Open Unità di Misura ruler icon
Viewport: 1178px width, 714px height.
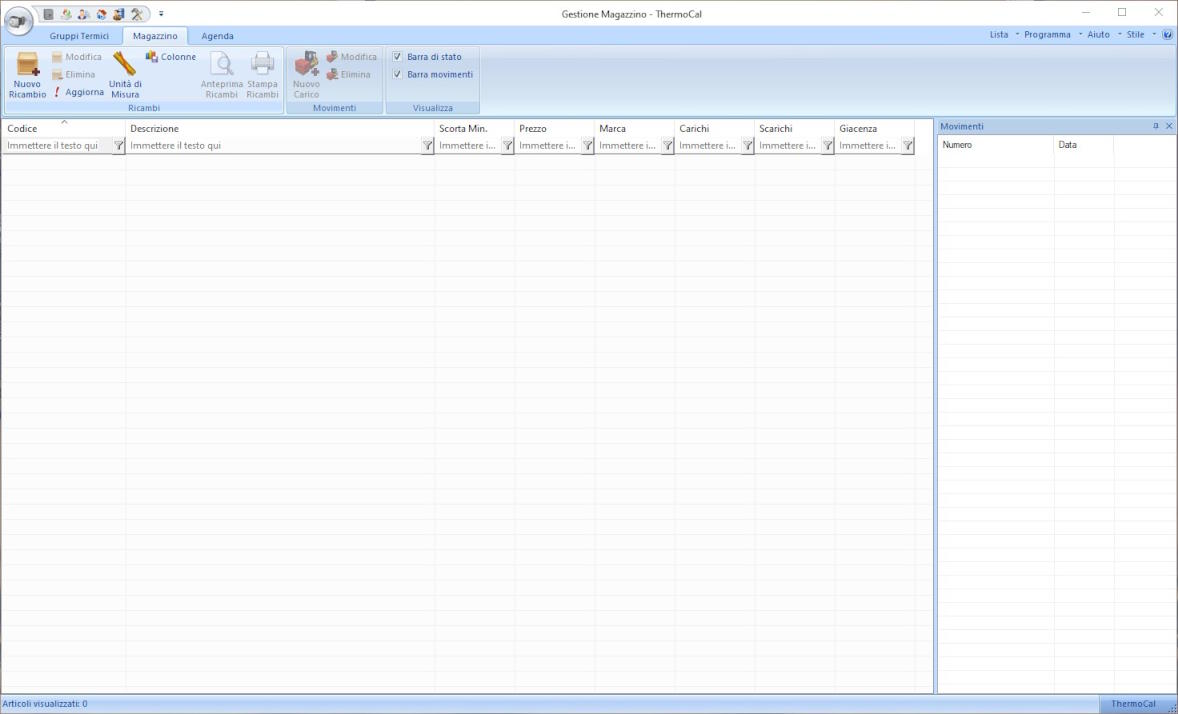(124, 65)
